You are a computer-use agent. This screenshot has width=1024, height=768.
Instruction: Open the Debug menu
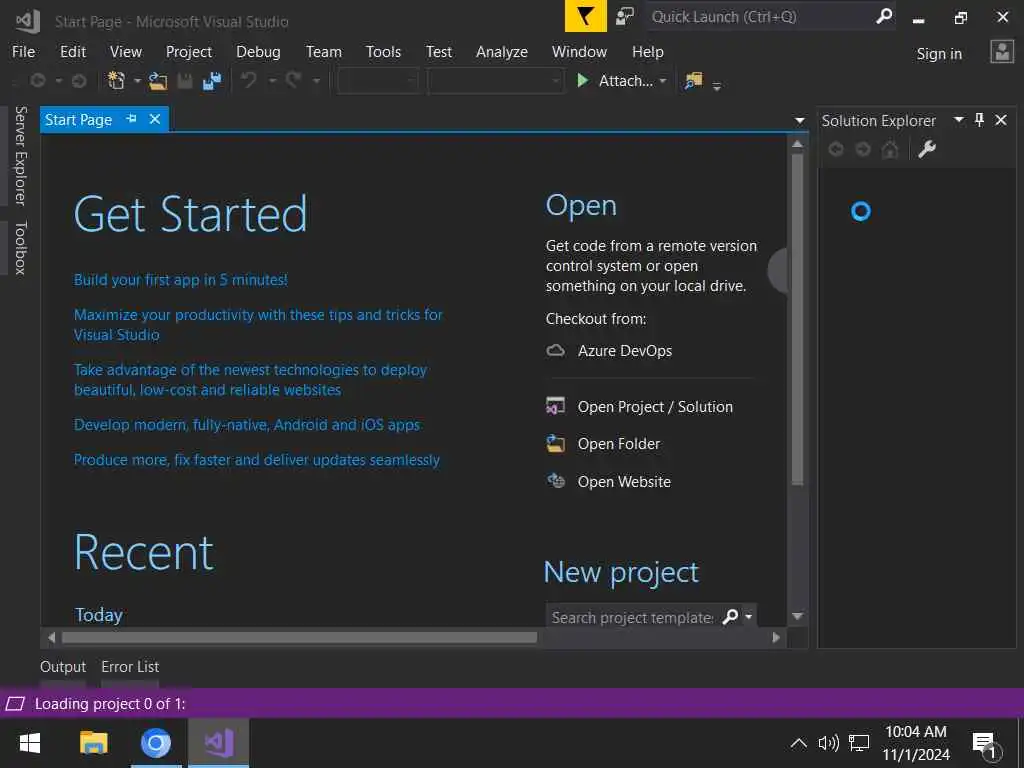click(x=258, y=52)
